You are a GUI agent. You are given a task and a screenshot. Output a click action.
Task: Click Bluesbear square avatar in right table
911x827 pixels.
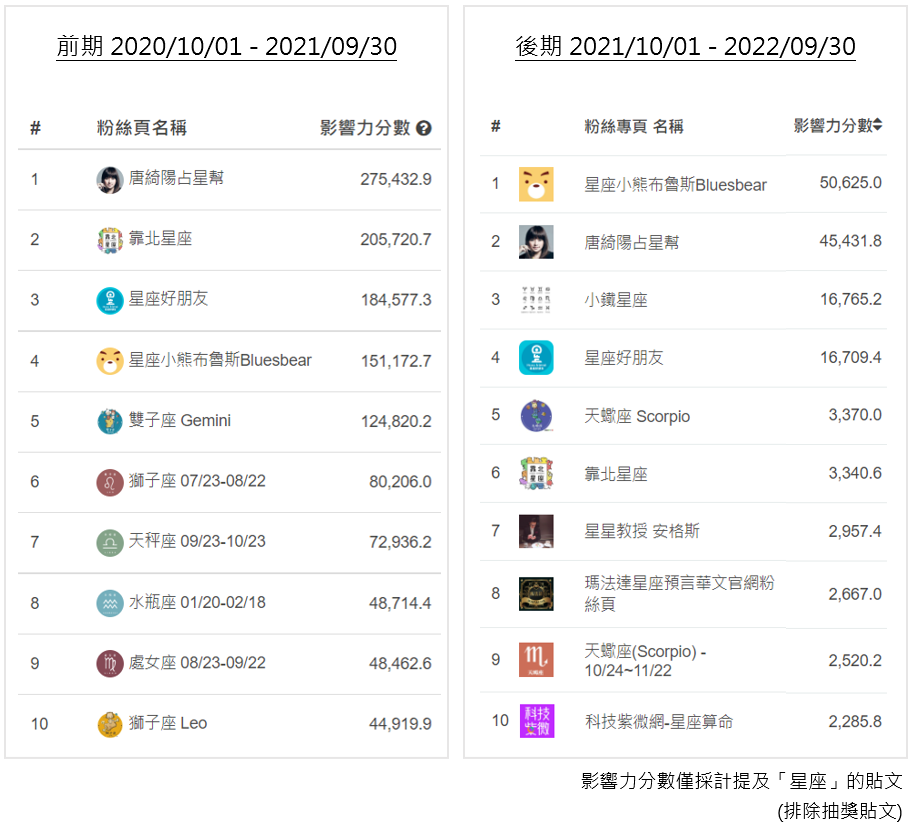536,184
